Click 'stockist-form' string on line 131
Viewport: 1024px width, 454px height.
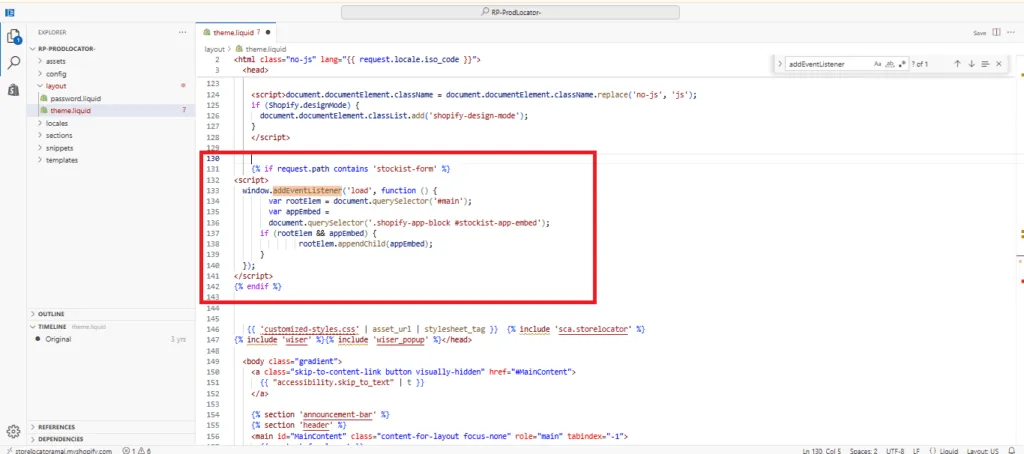(405, 169)
